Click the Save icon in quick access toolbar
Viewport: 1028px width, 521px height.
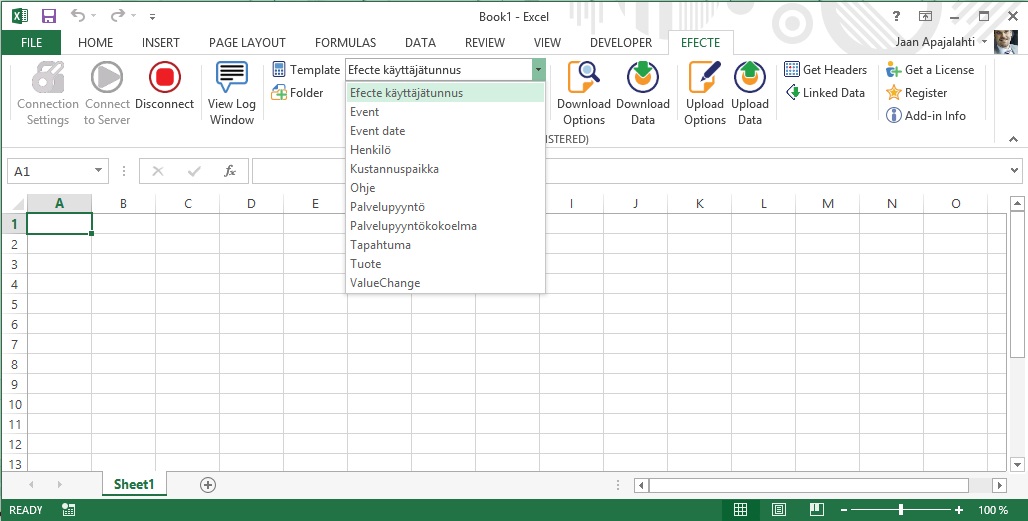[x=49, y=16]
